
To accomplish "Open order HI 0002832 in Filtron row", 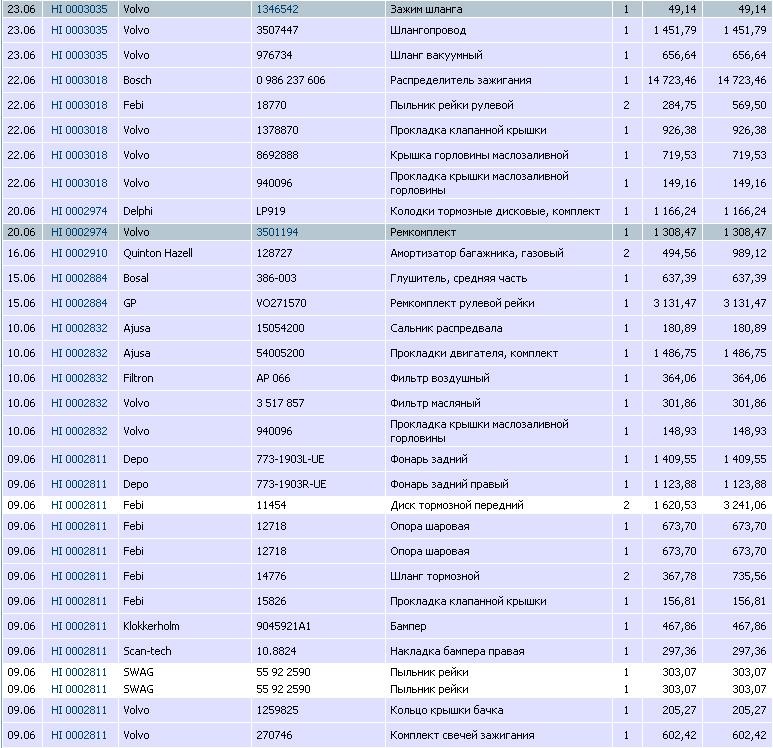I will [79, 378].
